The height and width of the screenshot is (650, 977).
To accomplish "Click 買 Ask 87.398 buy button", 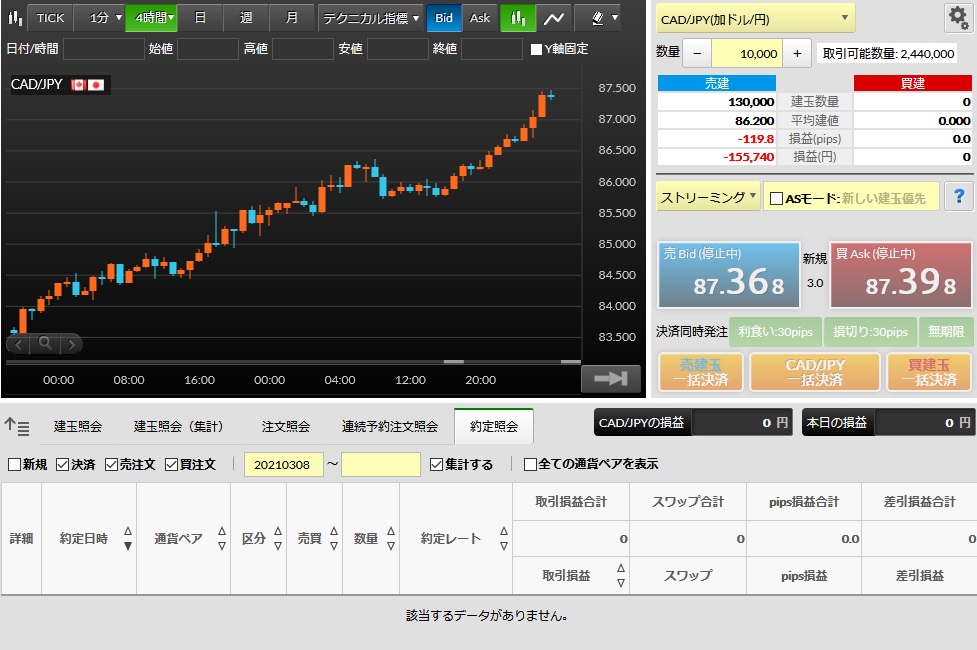I will [901, 275].
